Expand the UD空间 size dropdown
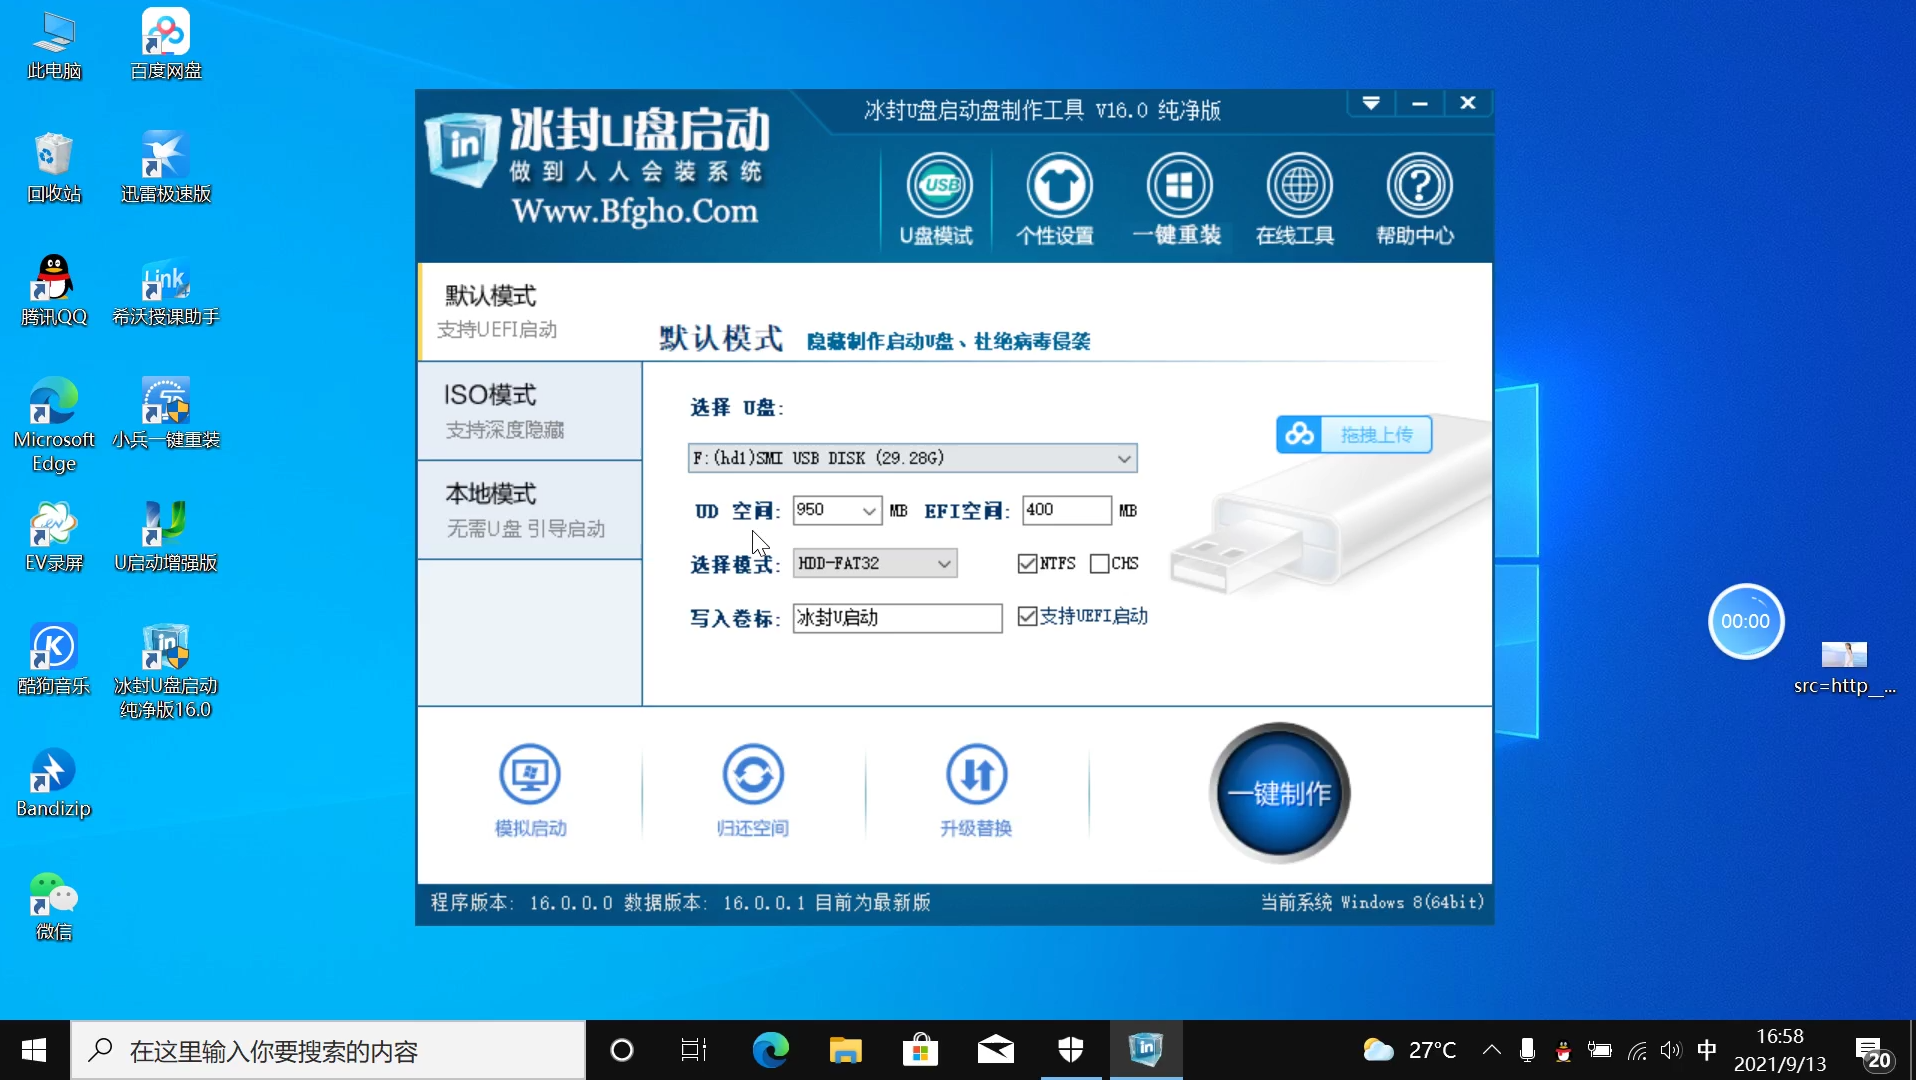The height and width of the screenshot is (1080, 1916). [868, 510]
